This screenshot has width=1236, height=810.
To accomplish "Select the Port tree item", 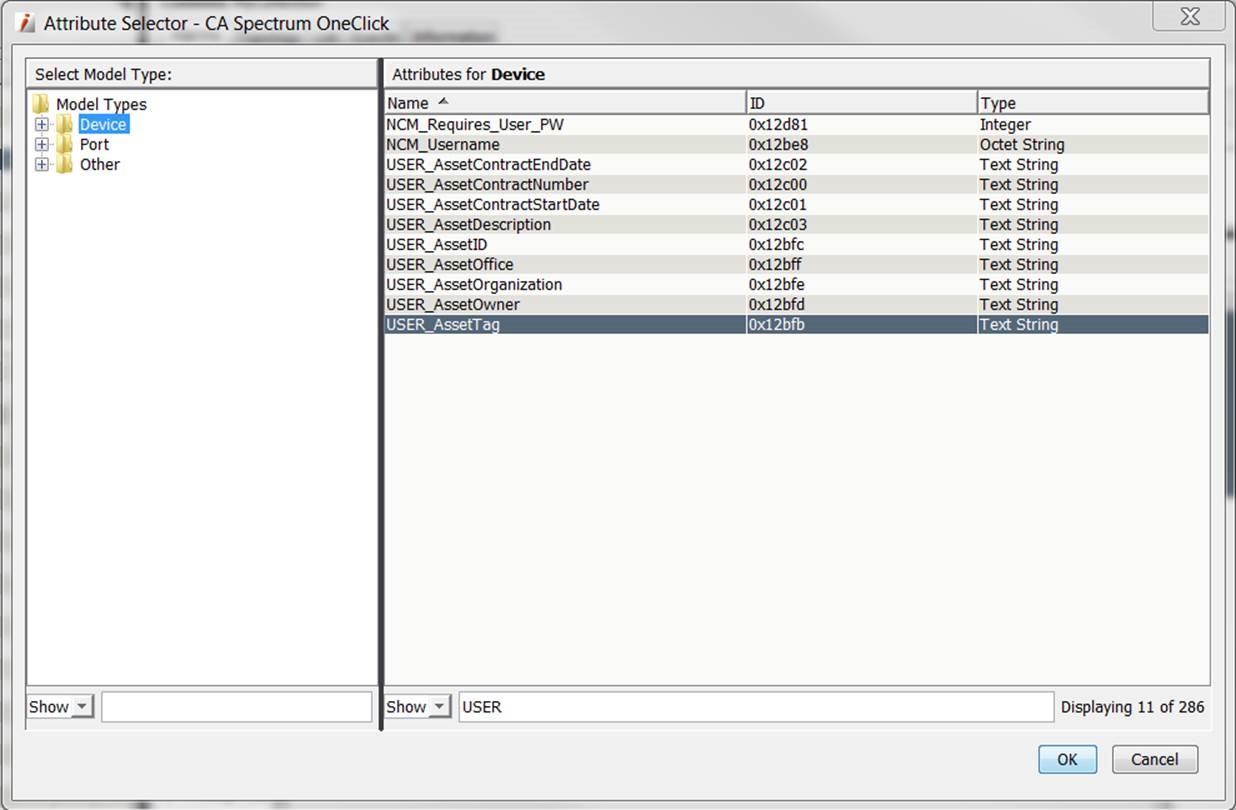I will [94, 145].
